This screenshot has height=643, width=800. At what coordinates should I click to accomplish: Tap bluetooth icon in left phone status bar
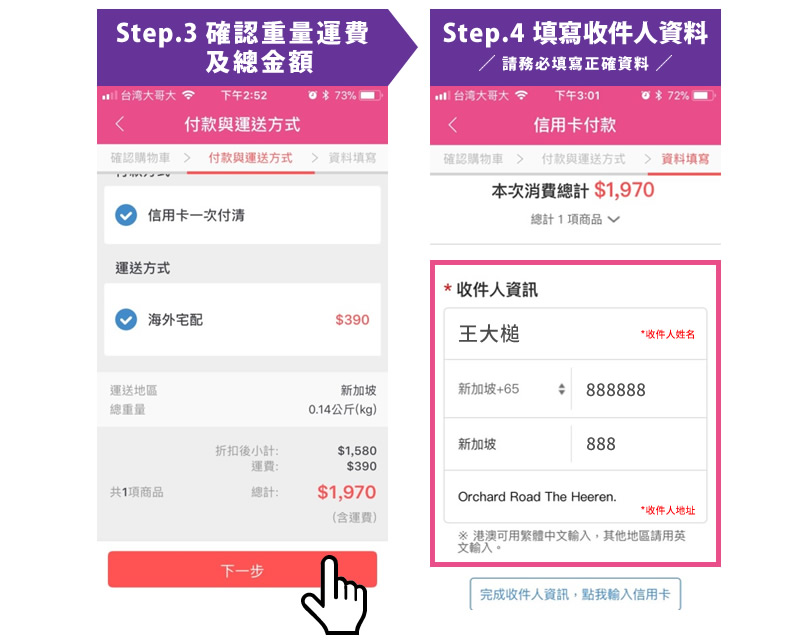pyautogui.click(x=326, y=95)
